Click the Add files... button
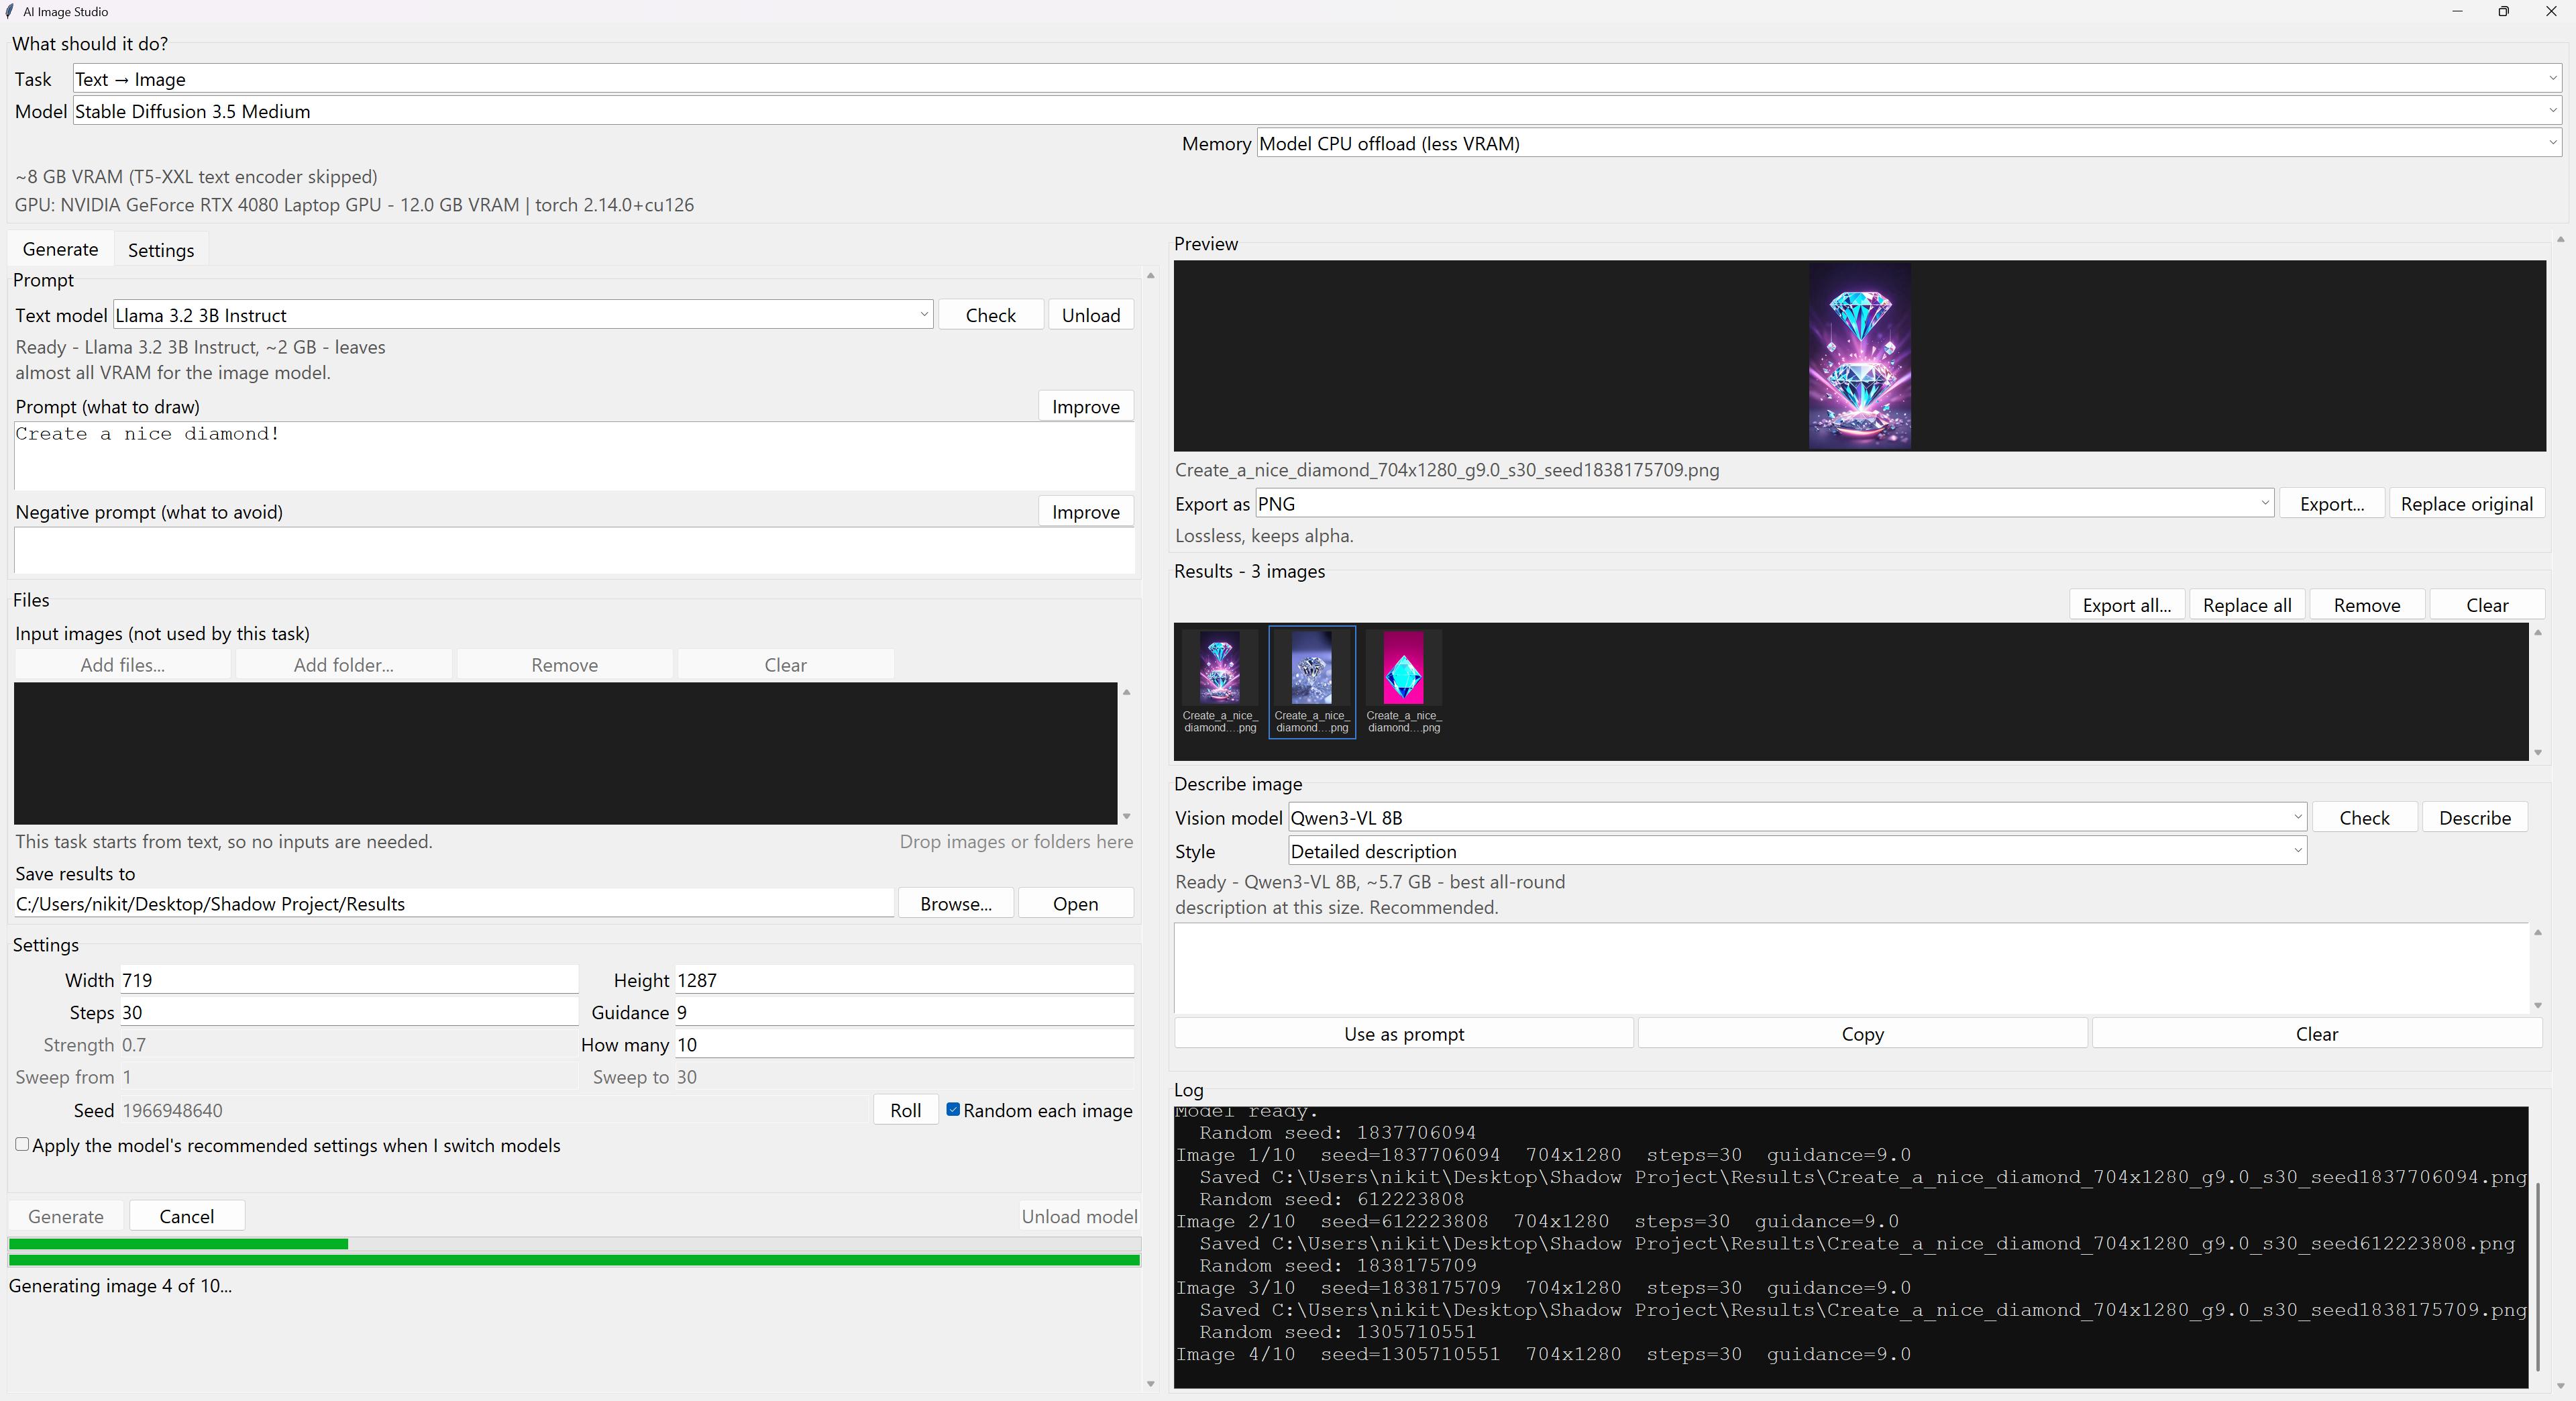Image resolution: width=2576 pixels, height=1401 pixels. (x=122, y=665)
